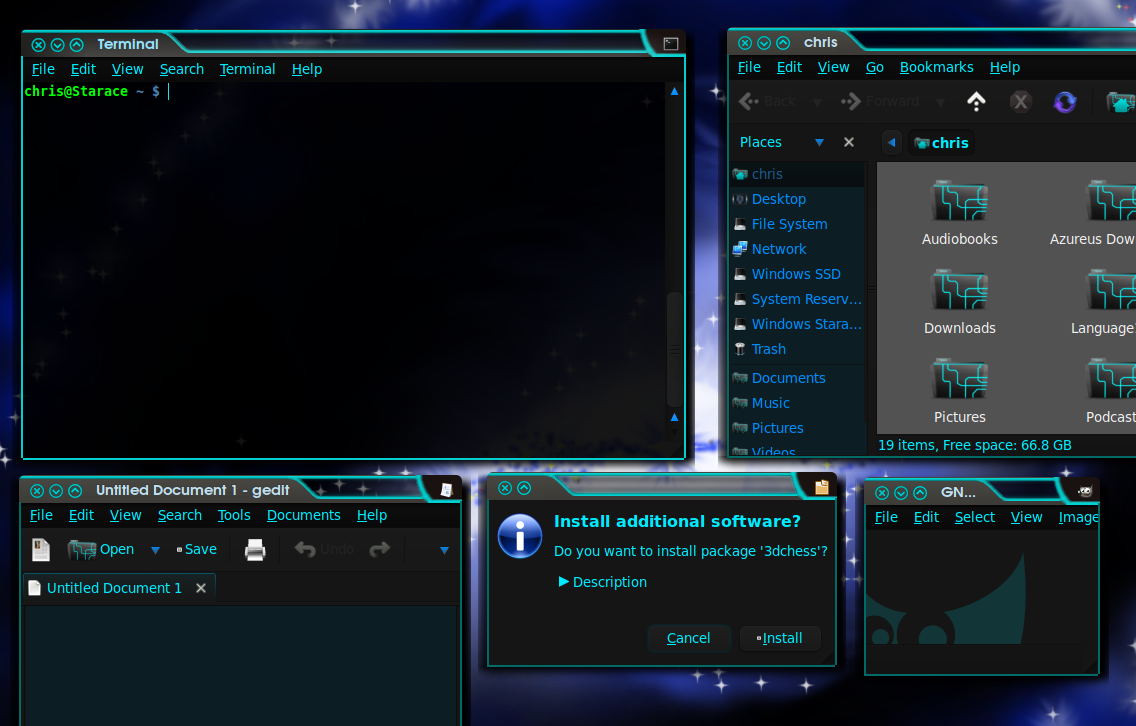1136x726 pixels.
Task: Select System Reserved in Places sidebar
Action: click(797, 299)
